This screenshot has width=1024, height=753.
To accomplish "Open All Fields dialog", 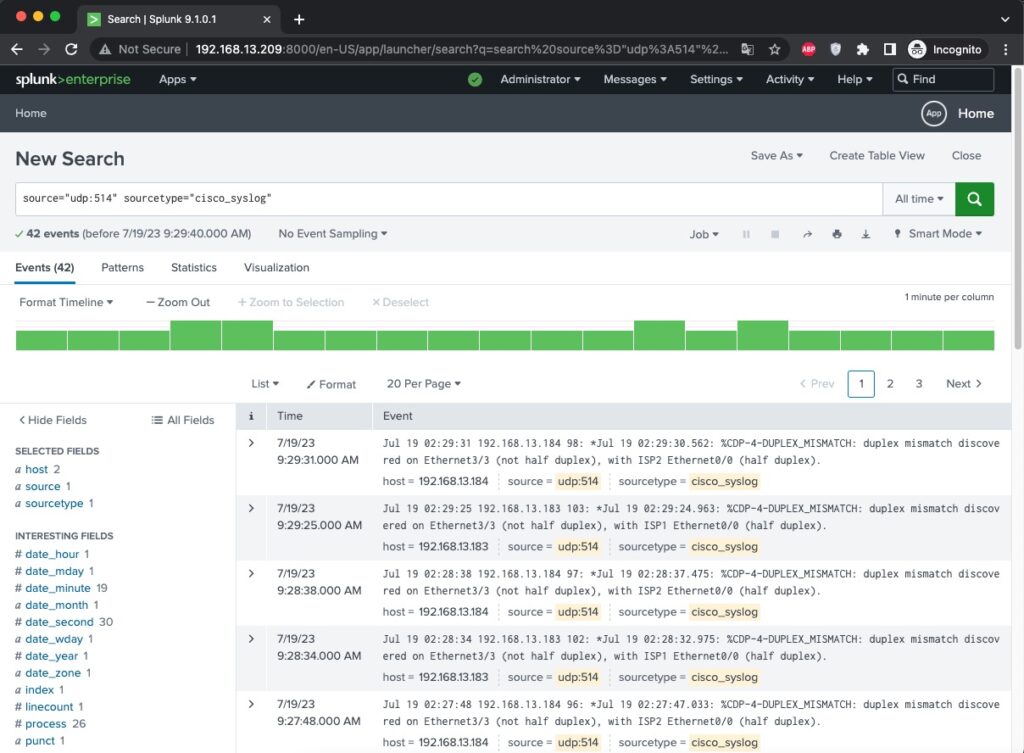I will point(183,420).
